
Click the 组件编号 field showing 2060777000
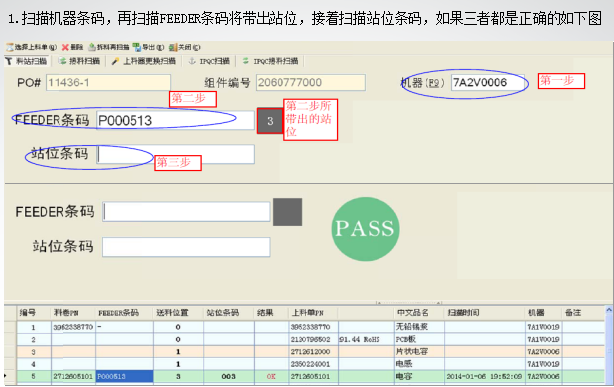(311, 83)
